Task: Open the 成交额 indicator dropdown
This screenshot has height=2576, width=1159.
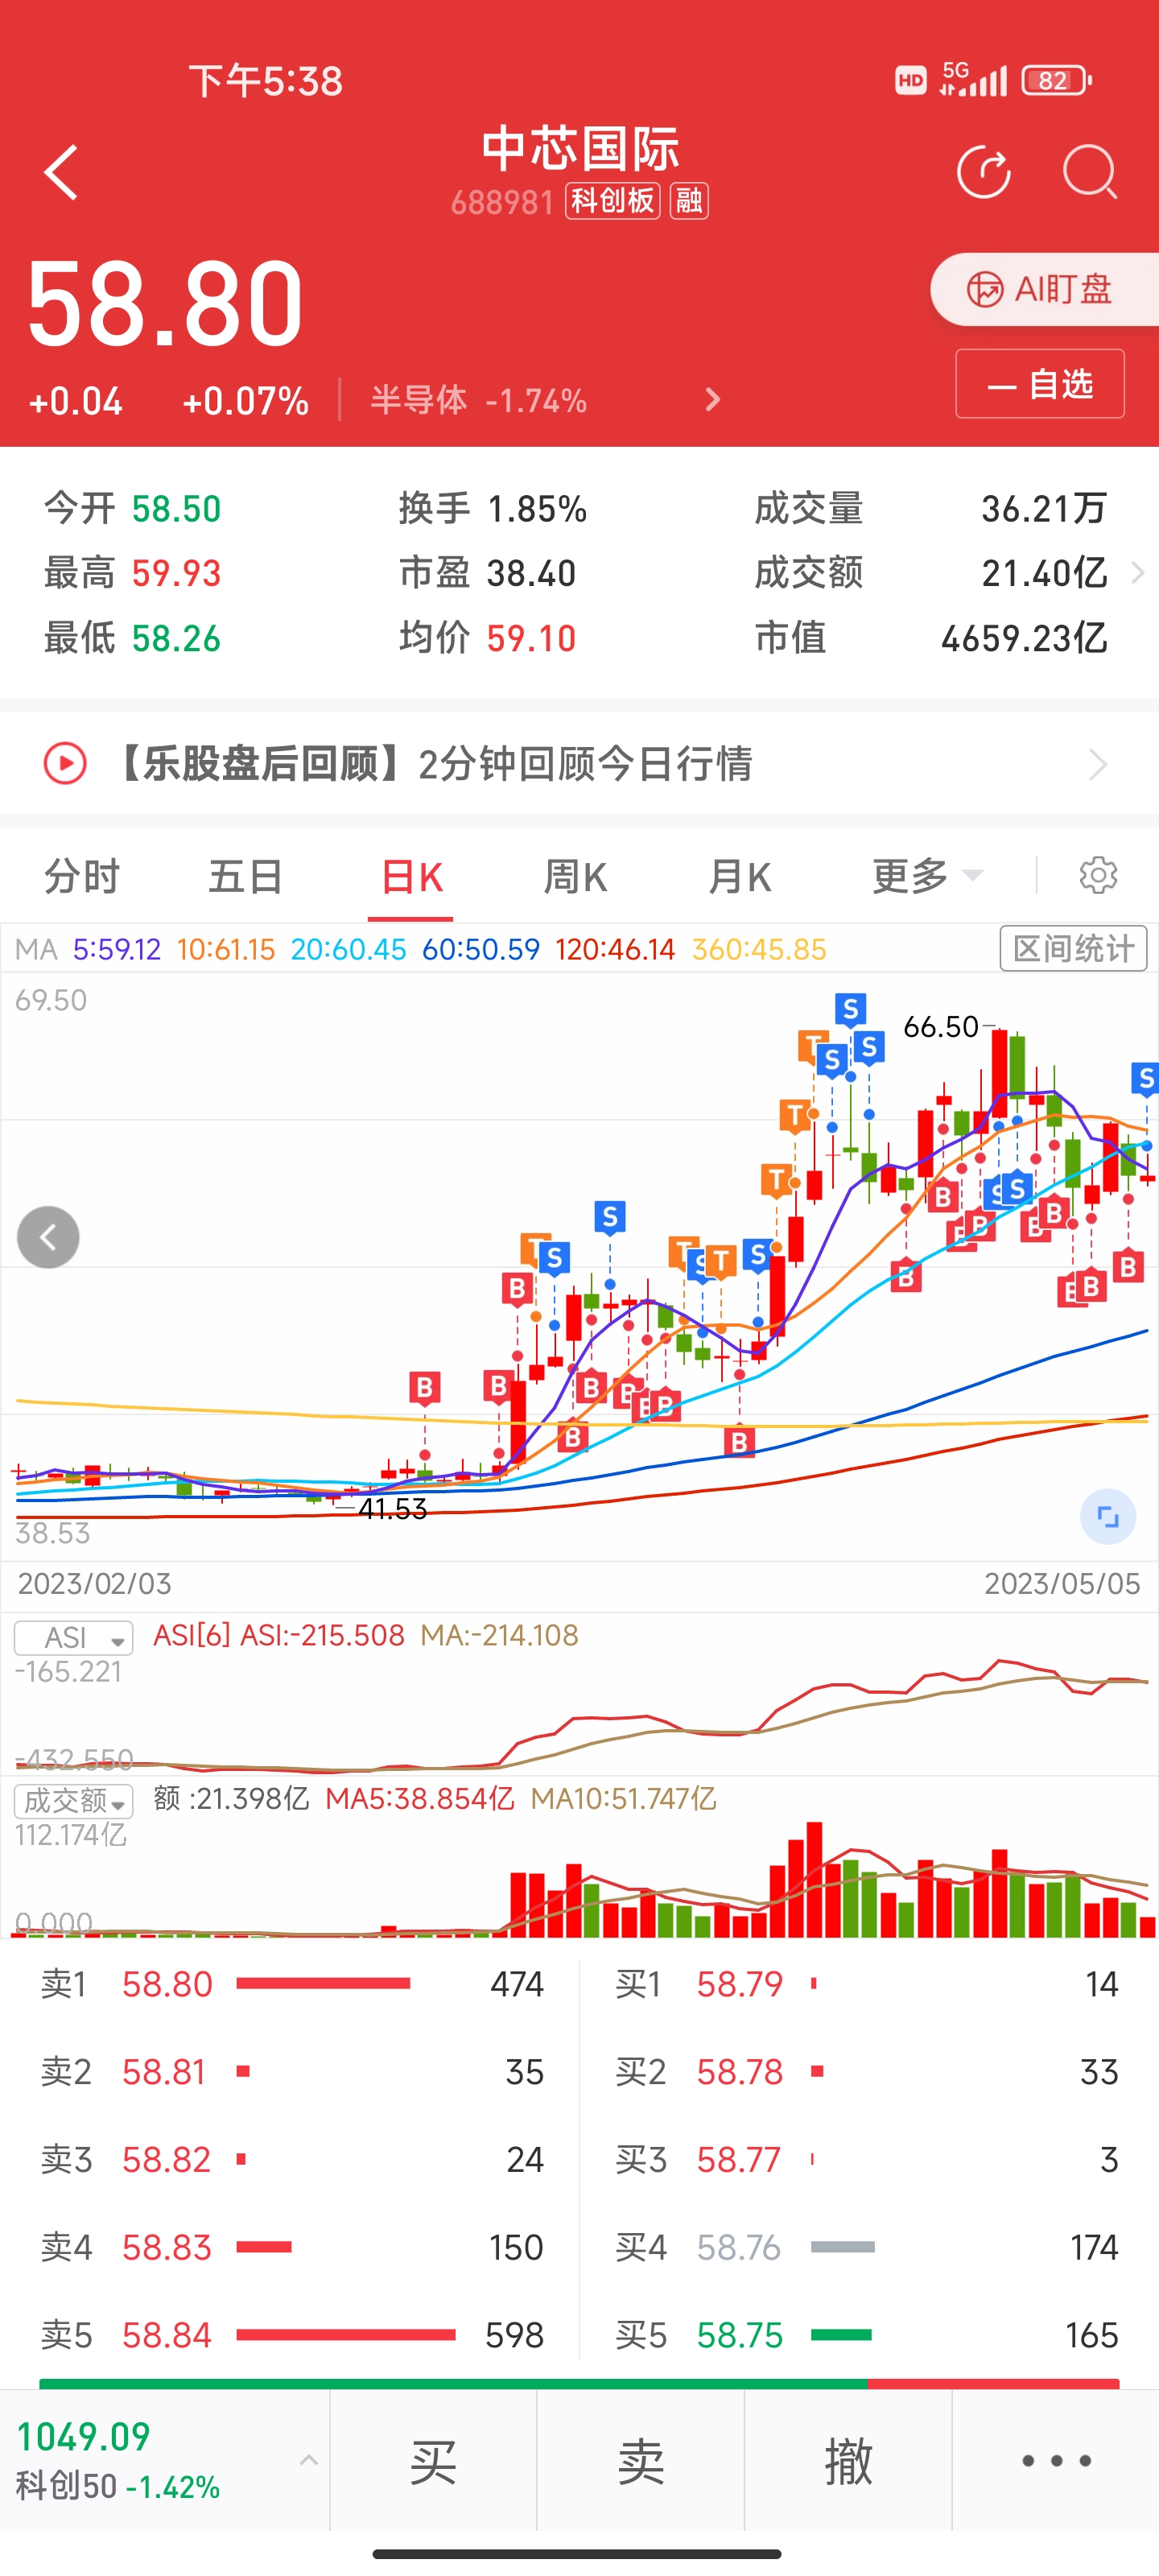Action: (74, 1801)
